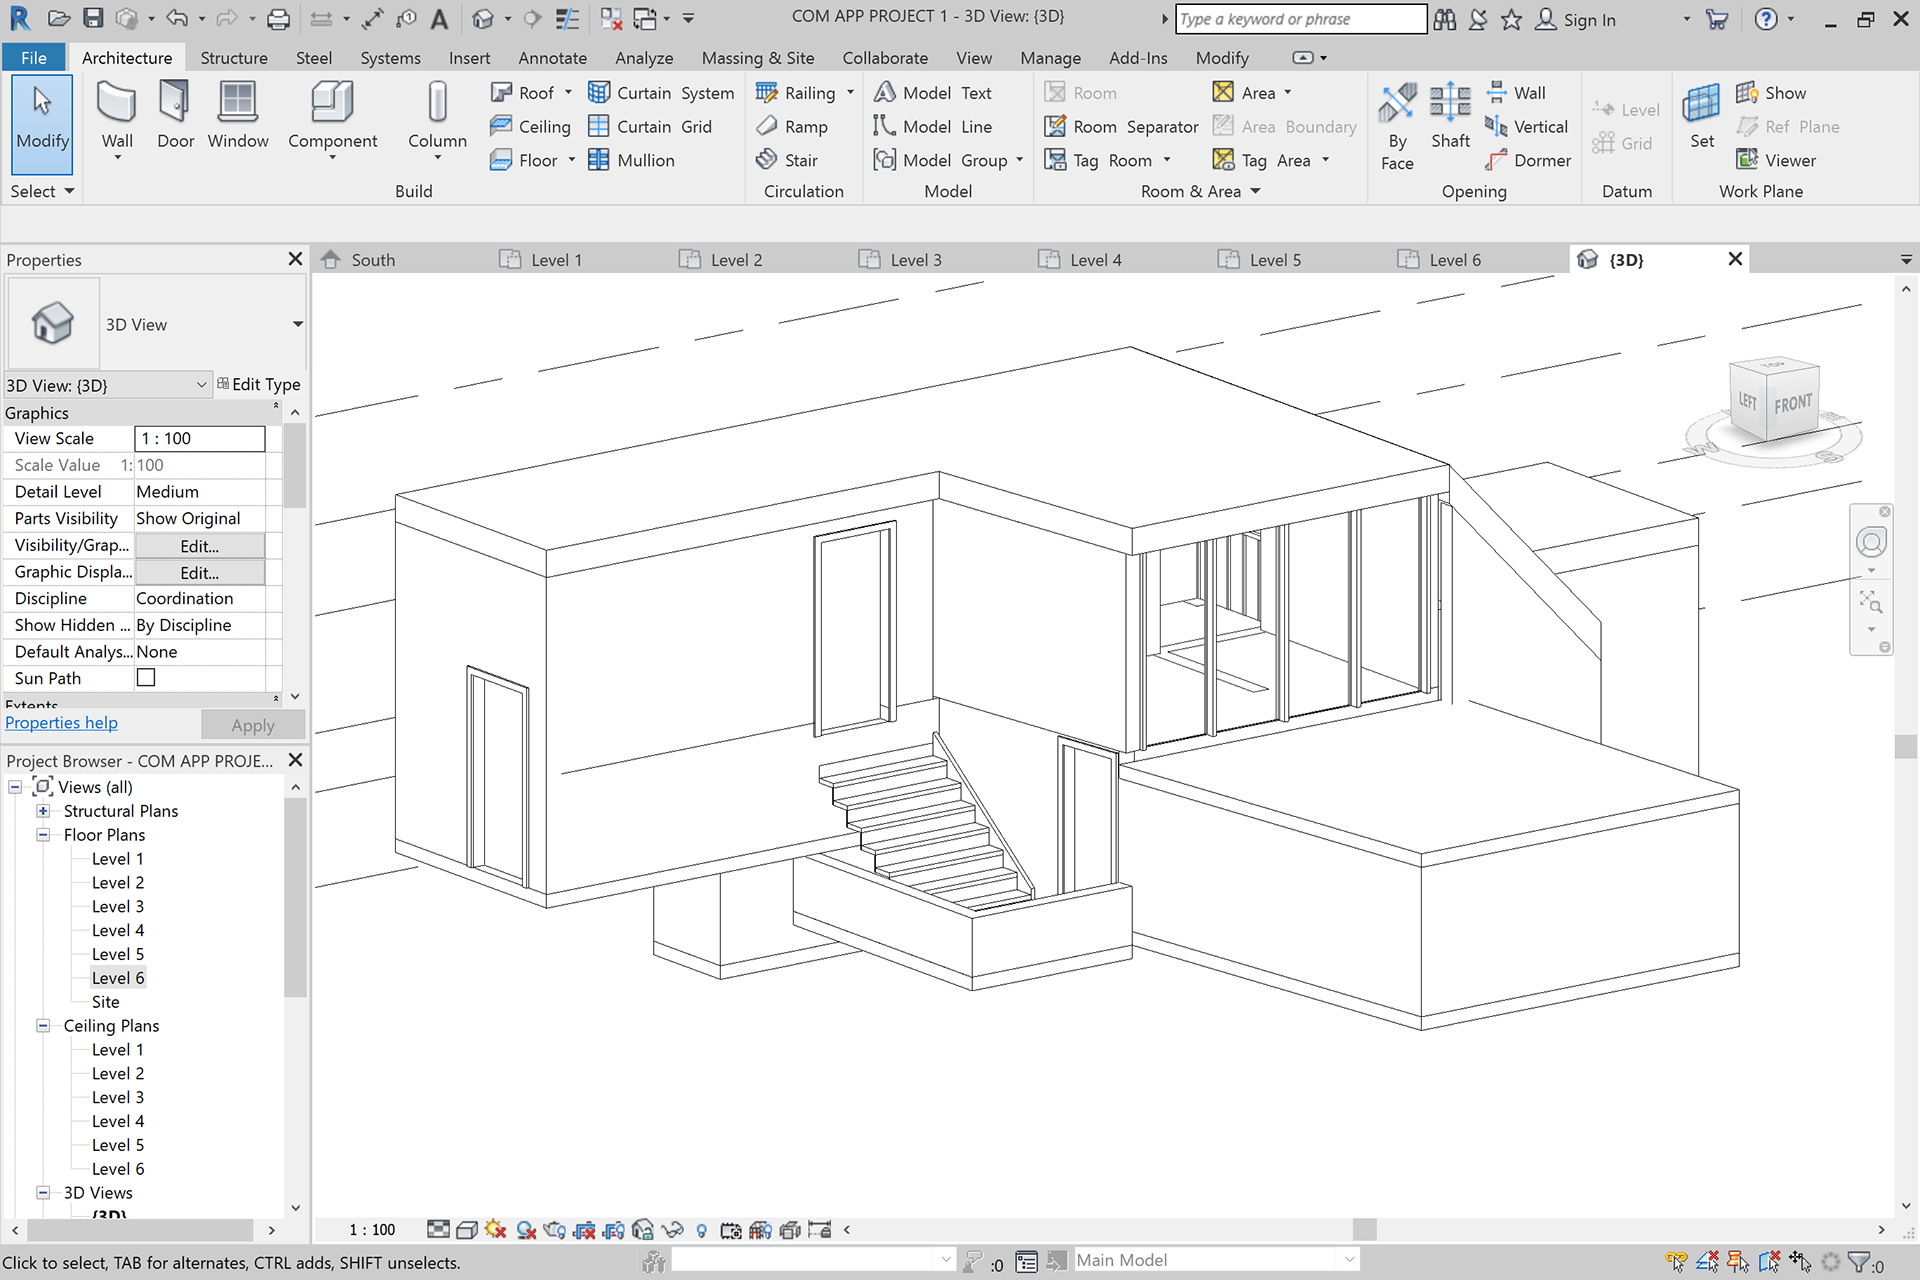Switch to the South view tab

pyautogui.click(x=373, y=260)
